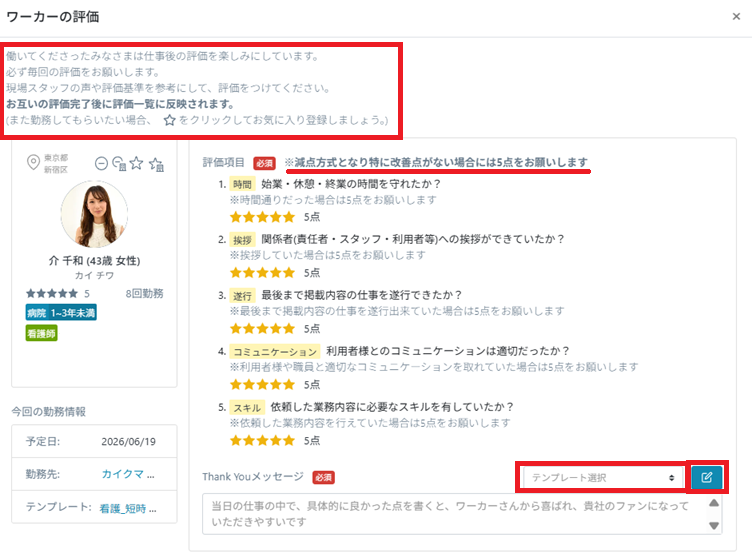Click the yellow 遂行 category tag
The width and height of the screenshot is (752, 558).
click(242, 296)
